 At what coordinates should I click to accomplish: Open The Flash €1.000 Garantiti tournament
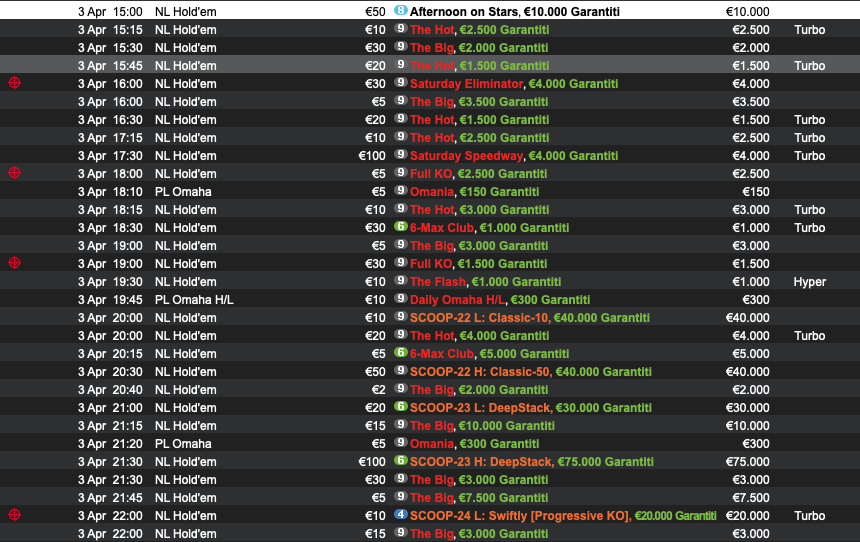[x=485, y=282]
